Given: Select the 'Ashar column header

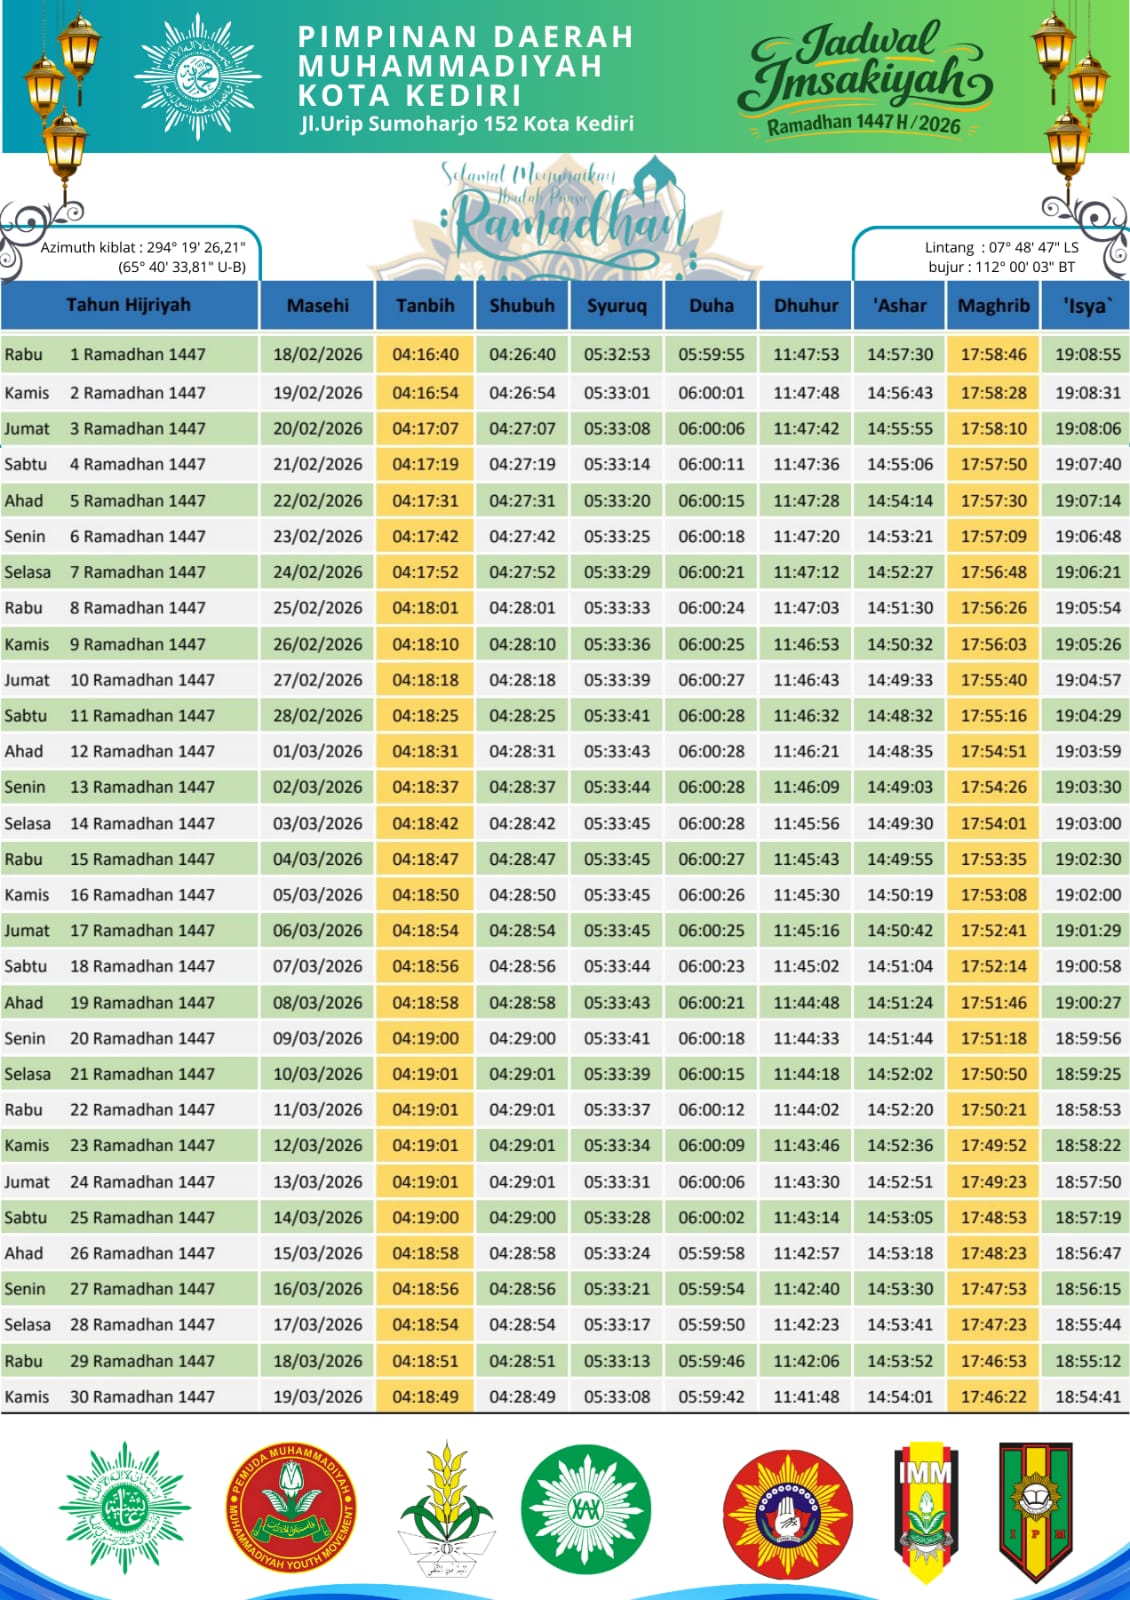Looking at the screenshot, I should (x=900, y=306).
